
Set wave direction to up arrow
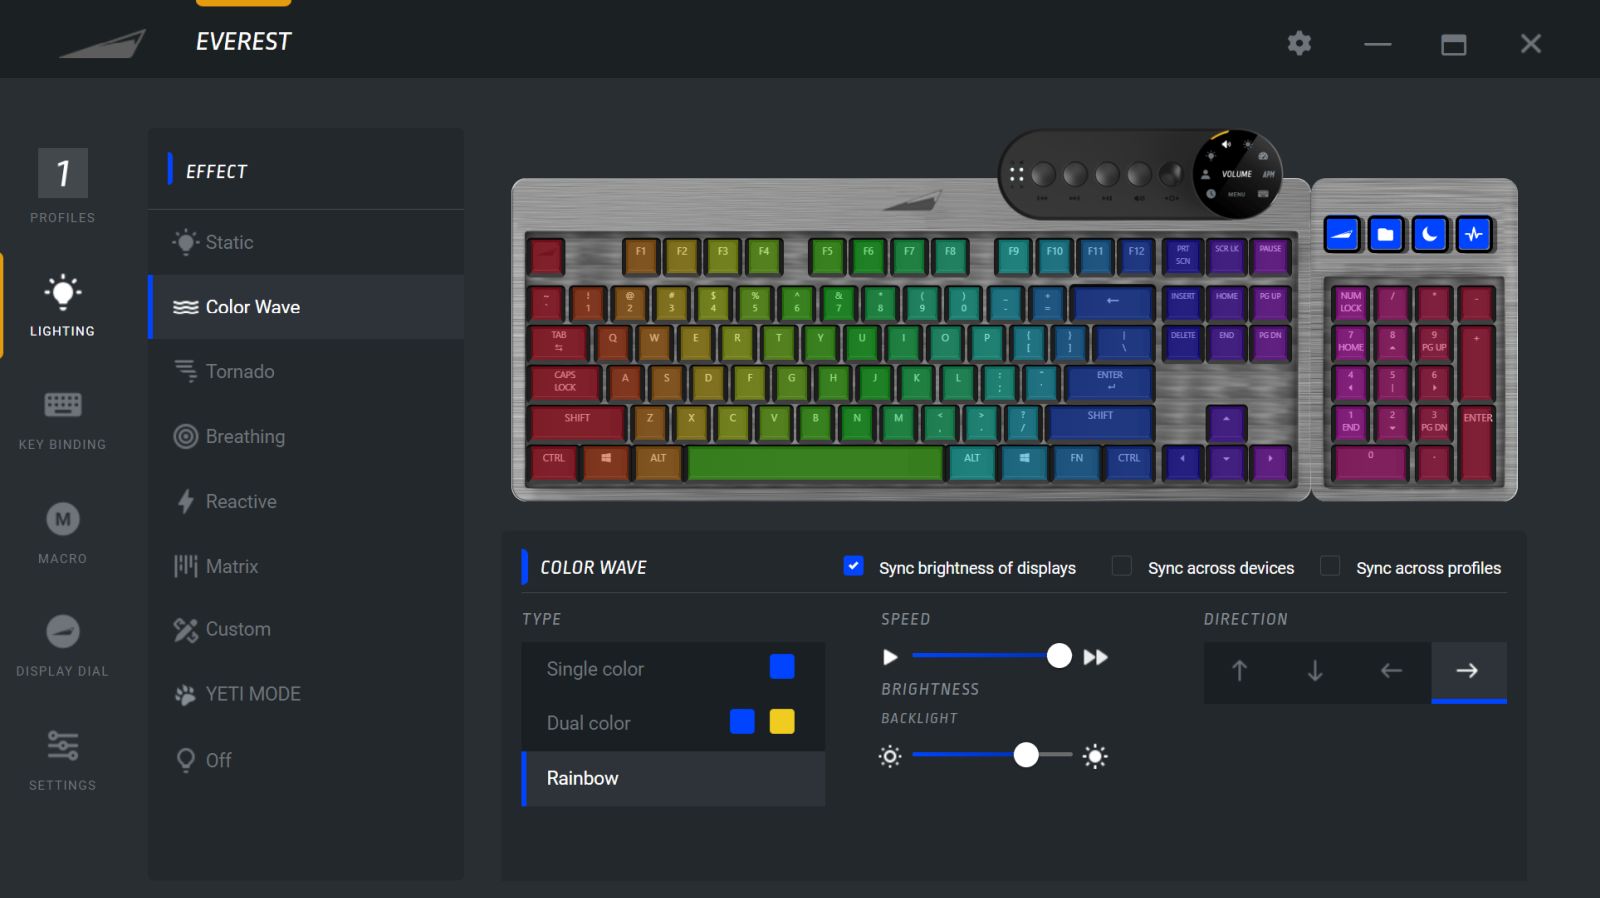coord(1240,671)
